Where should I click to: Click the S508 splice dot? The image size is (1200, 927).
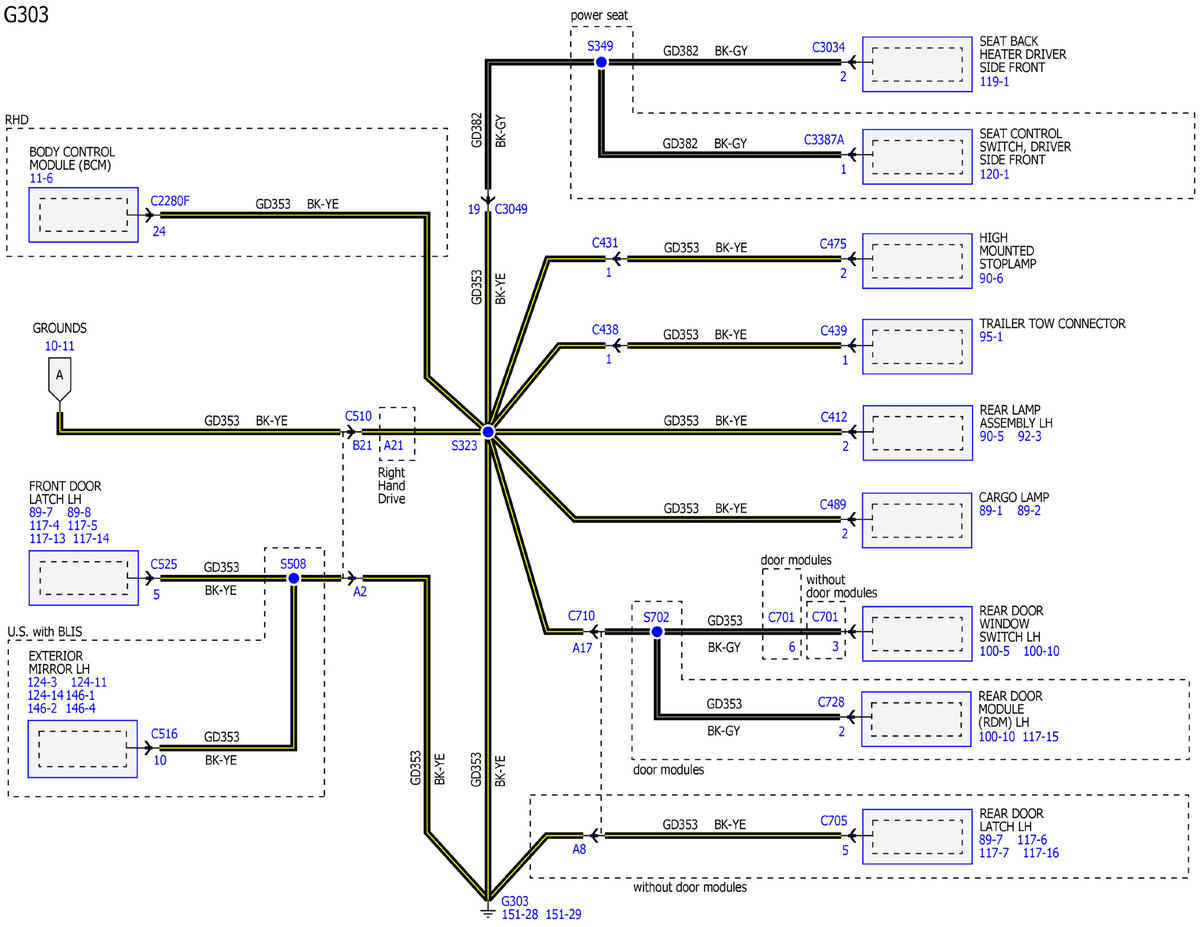tap(294, 578)
